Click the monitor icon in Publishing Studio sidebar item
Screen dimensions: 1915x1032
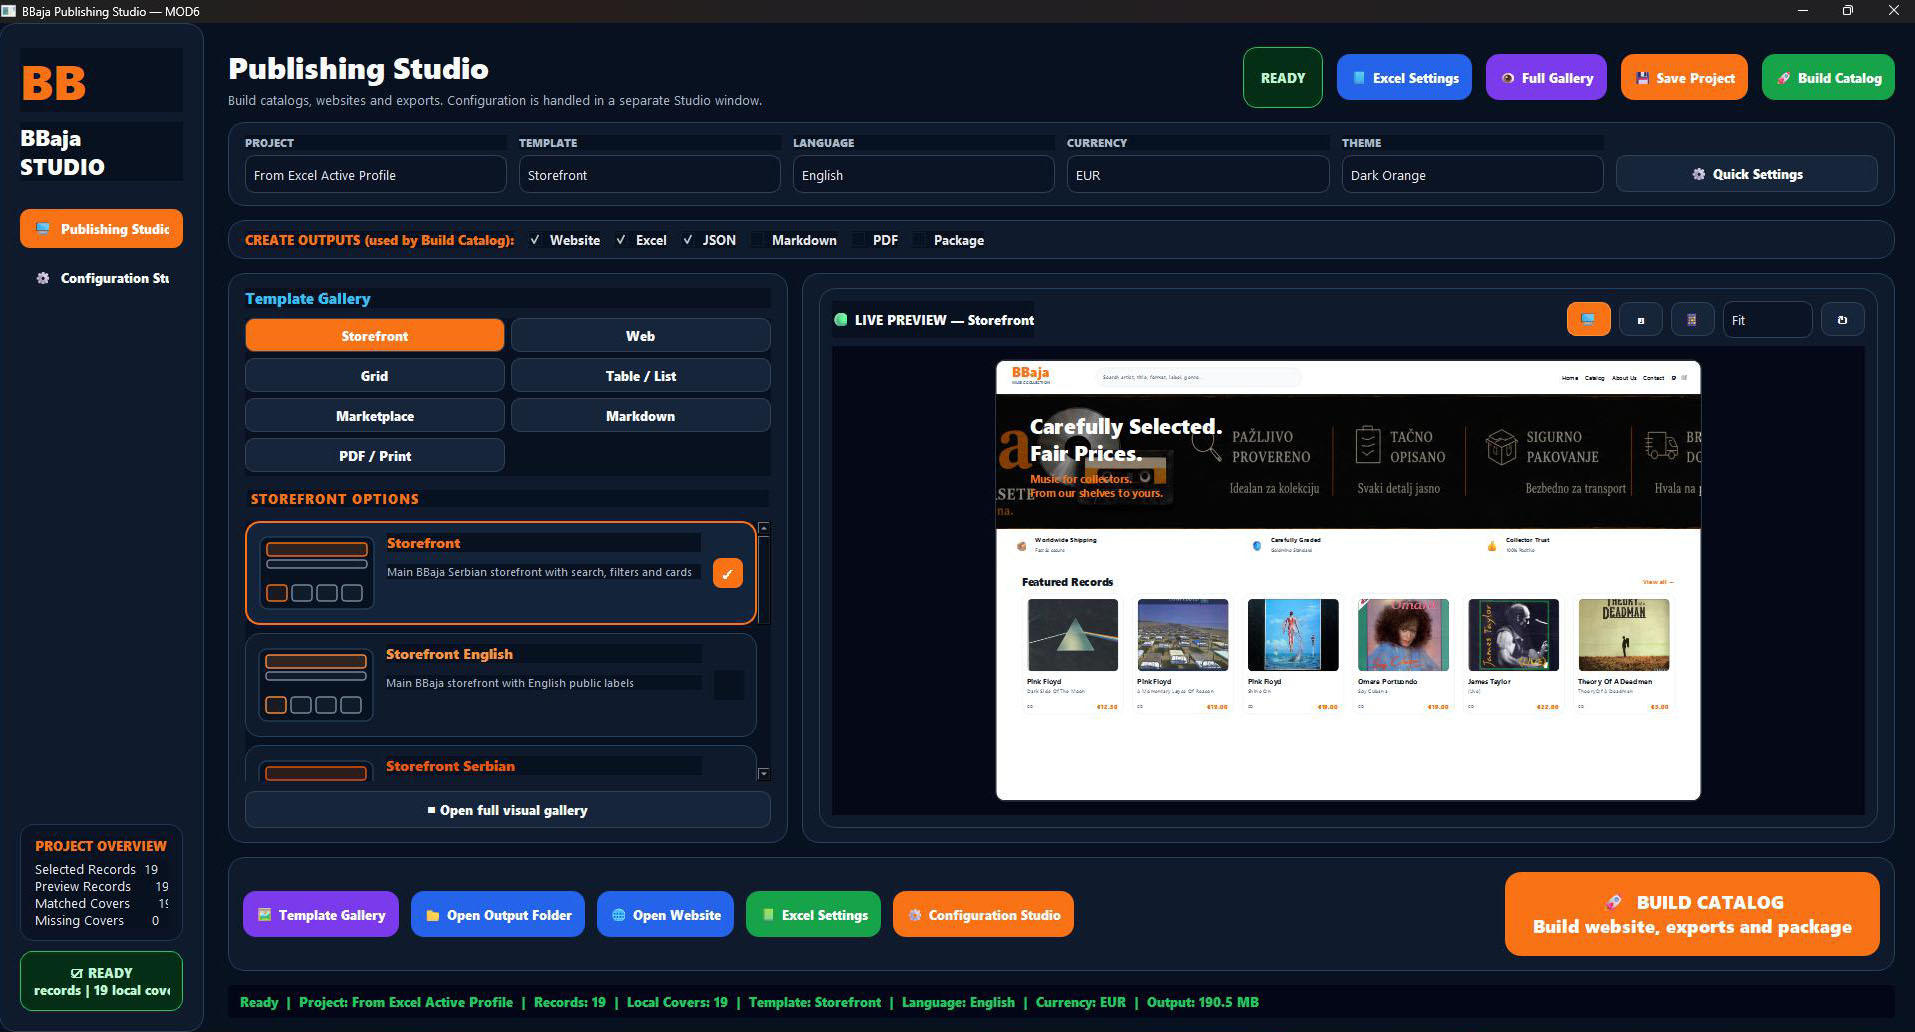pos(43,229)
